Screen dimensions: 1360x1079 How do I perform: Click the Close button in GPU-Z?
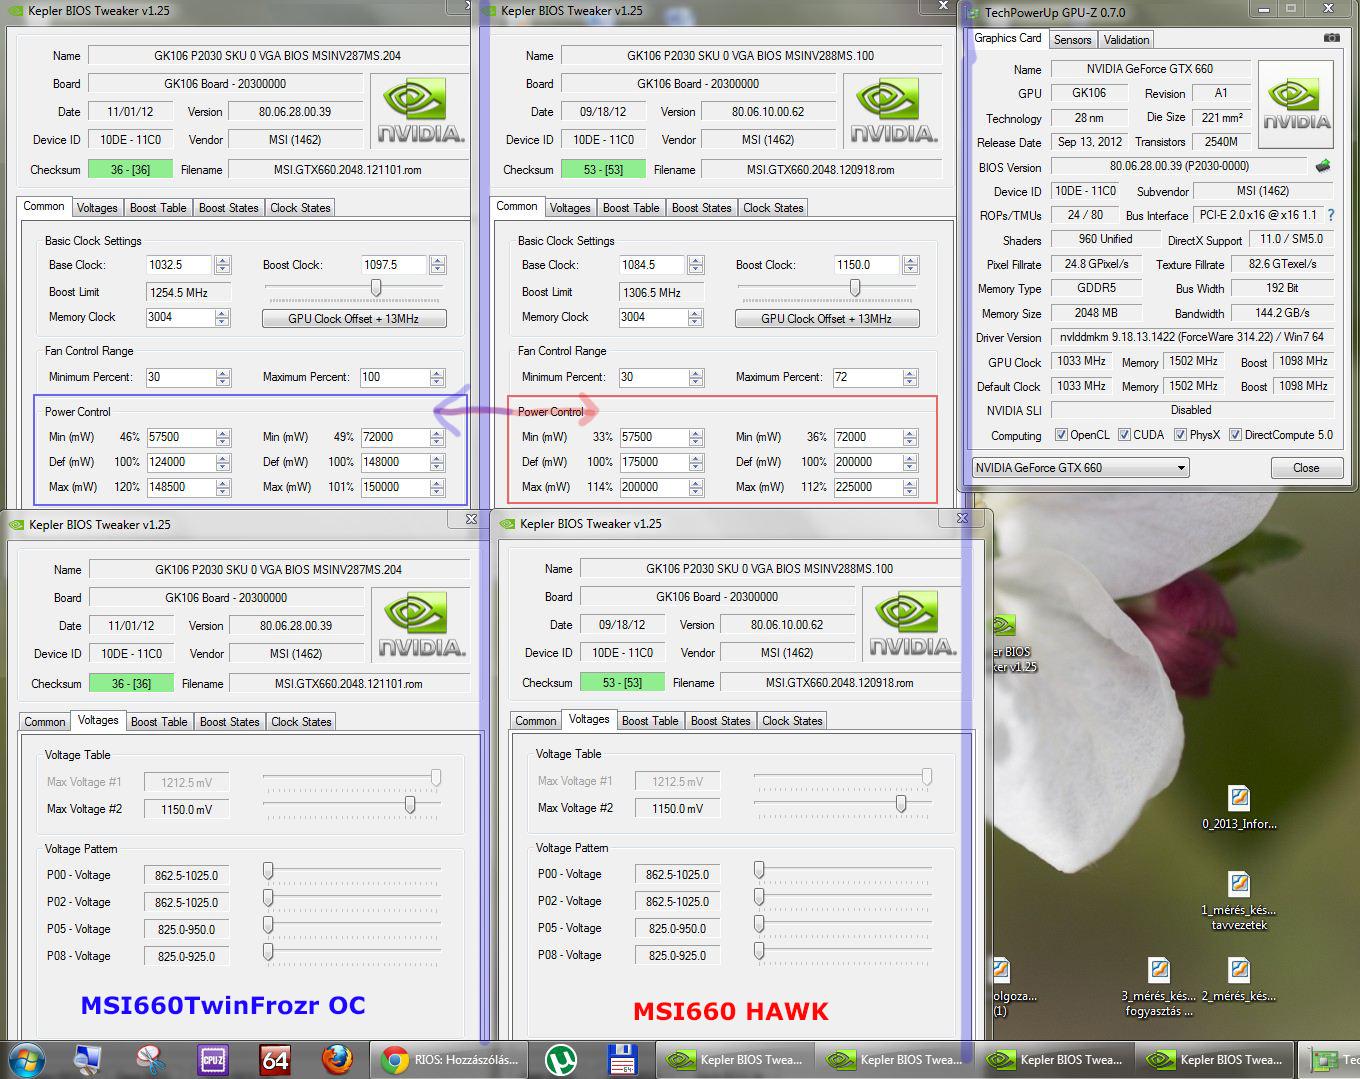coord(1306,468)
